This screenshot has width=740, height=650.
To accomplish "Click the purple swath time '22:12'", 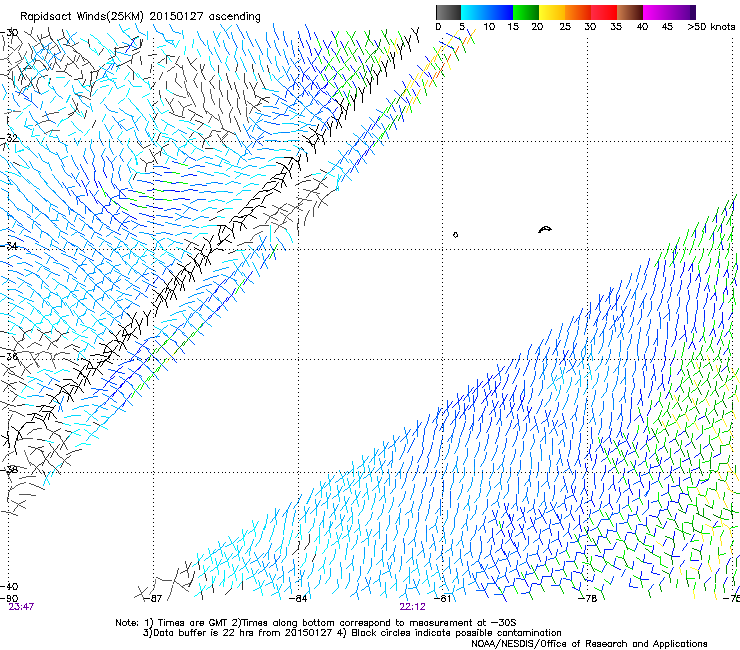I will (412, 607).
